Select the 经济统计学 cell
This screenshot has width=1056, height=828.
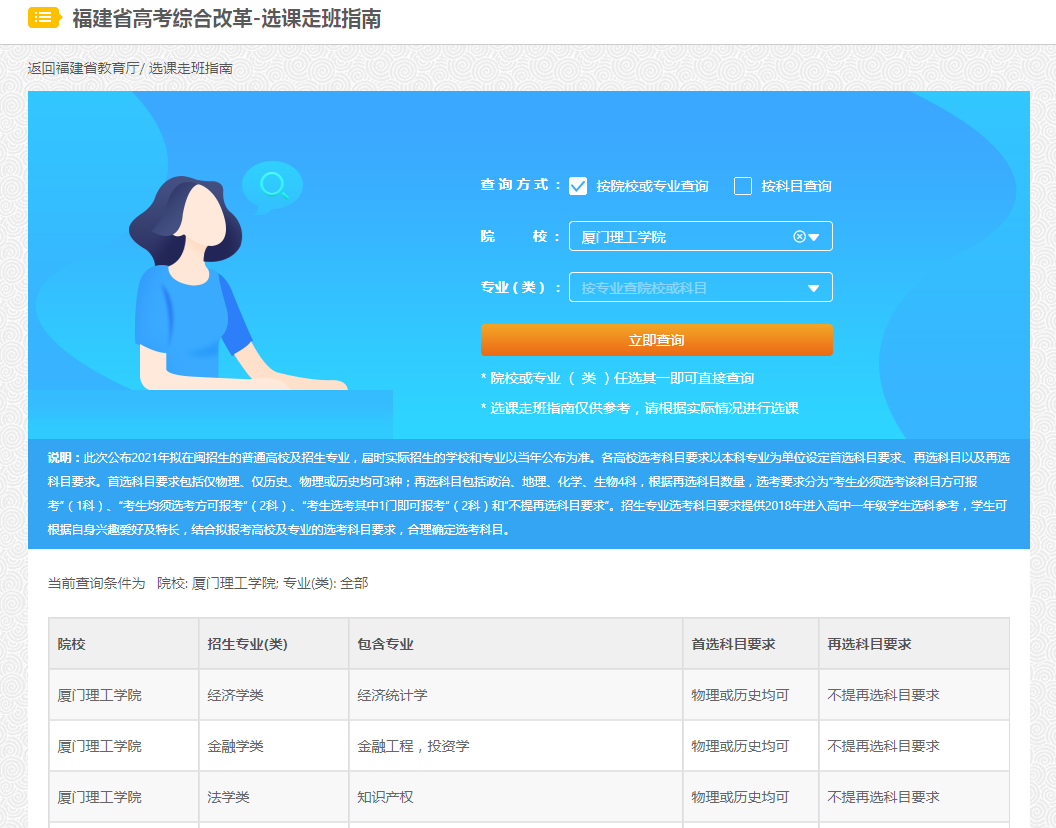point(516,695)
